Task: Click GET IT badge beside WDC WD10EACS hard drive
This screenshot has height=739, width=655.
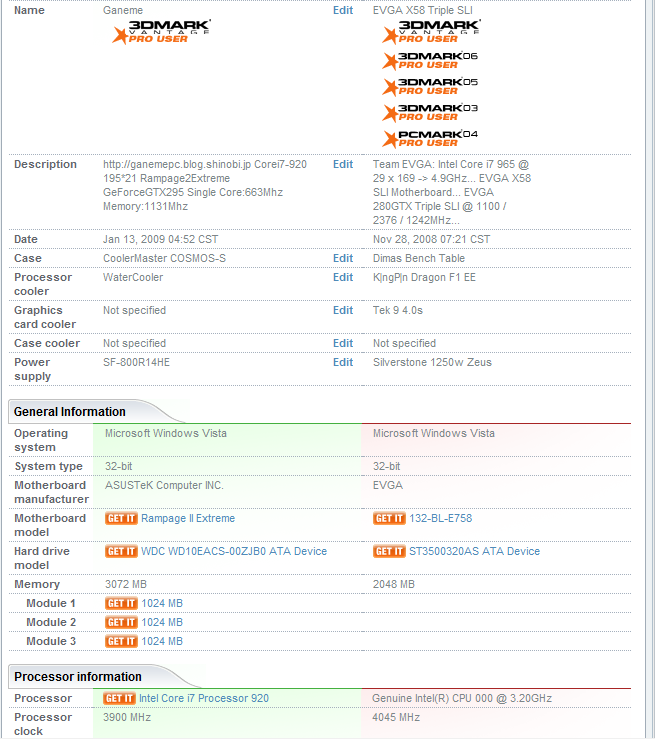Action: (x=121, y=551)
